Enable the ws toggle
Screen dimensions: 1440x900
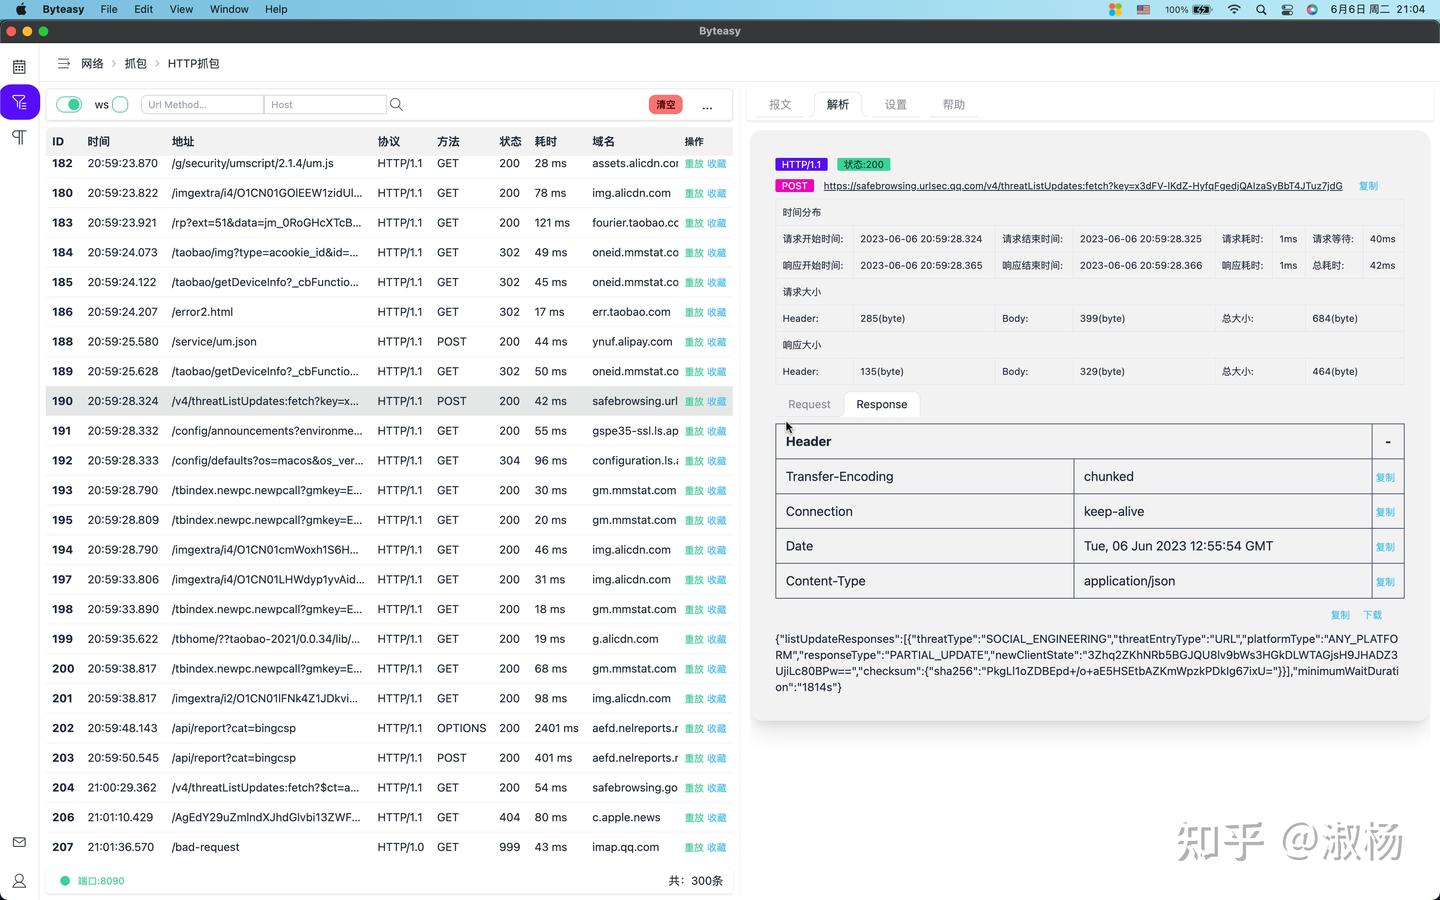(x=120, y=105)
